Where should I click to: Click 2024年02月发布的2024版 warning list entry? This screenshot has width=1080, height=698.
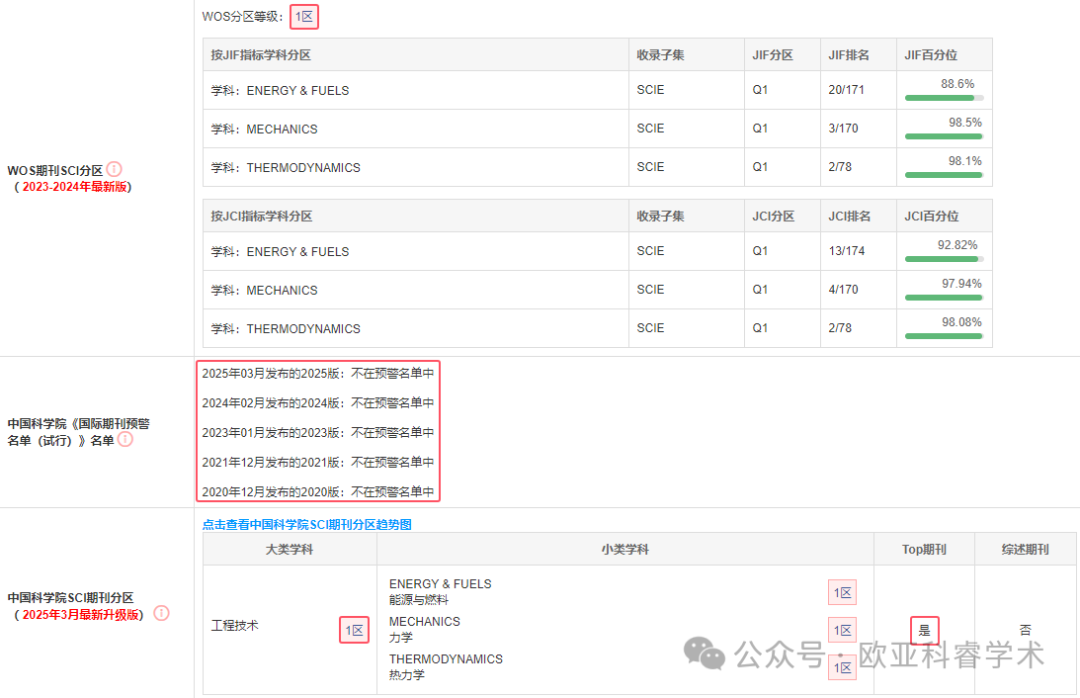pos(318,403)
